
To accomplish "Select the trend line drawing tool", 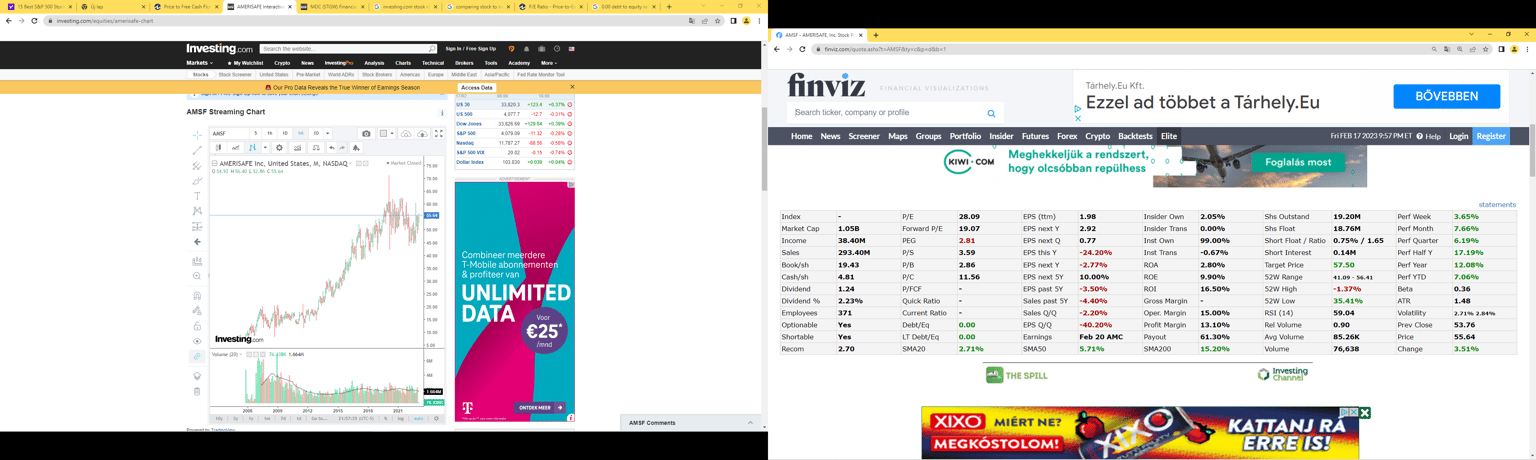I will 197,150.
